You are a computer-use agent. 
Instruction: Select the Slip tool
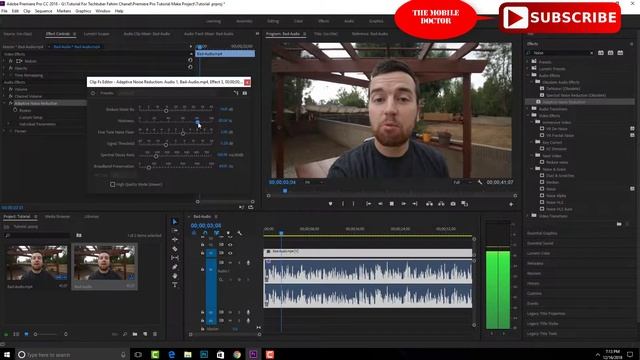tap(175, 258)
